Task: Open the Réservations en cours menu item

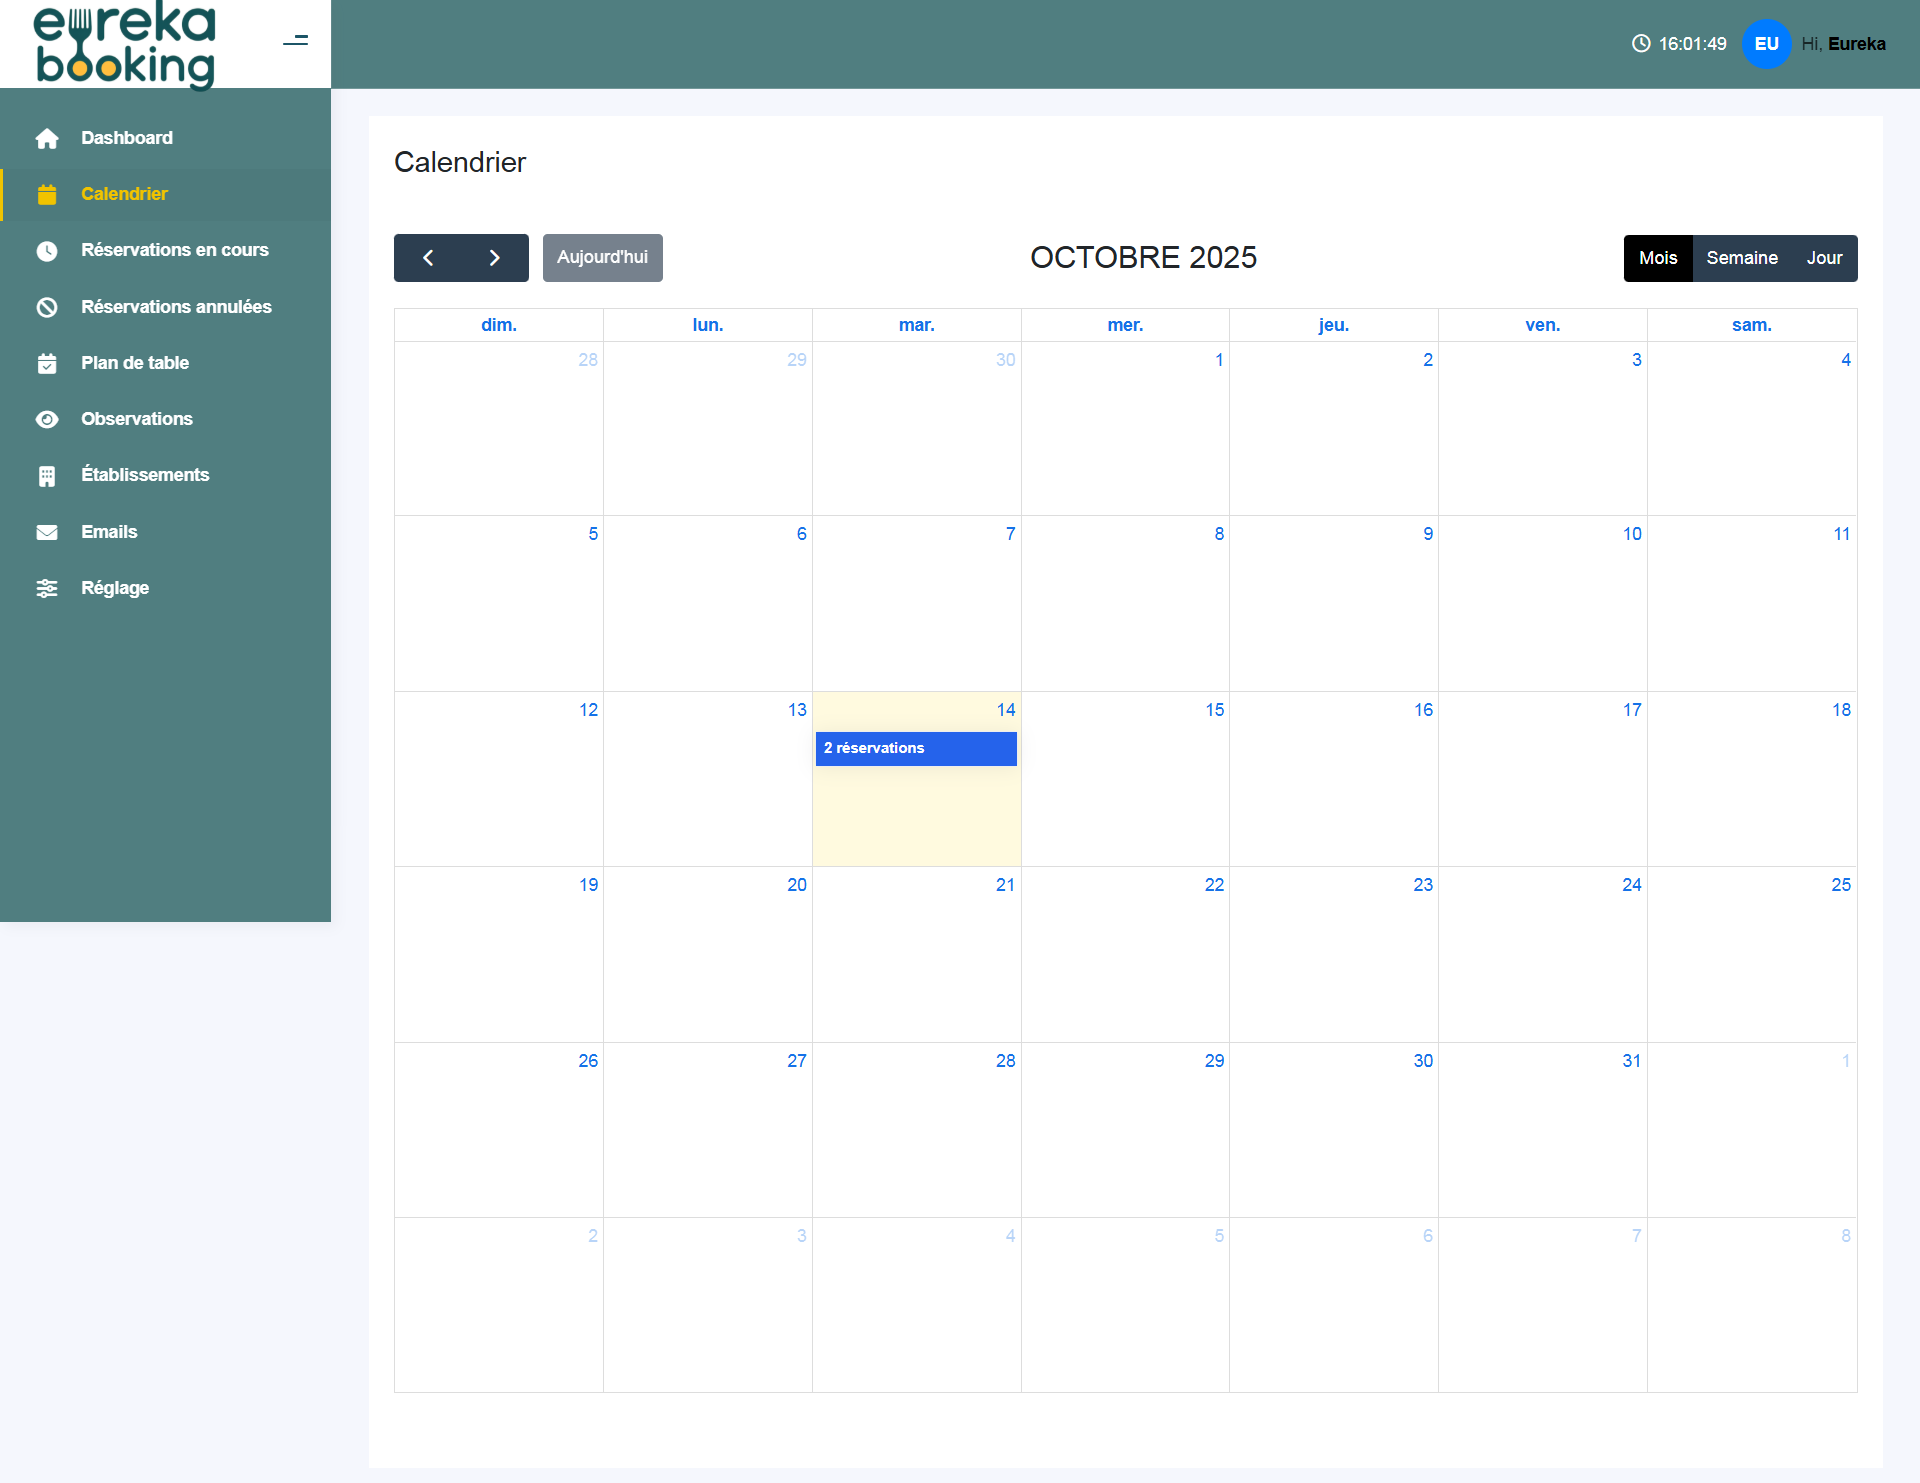Action: [x=174, y=250]
